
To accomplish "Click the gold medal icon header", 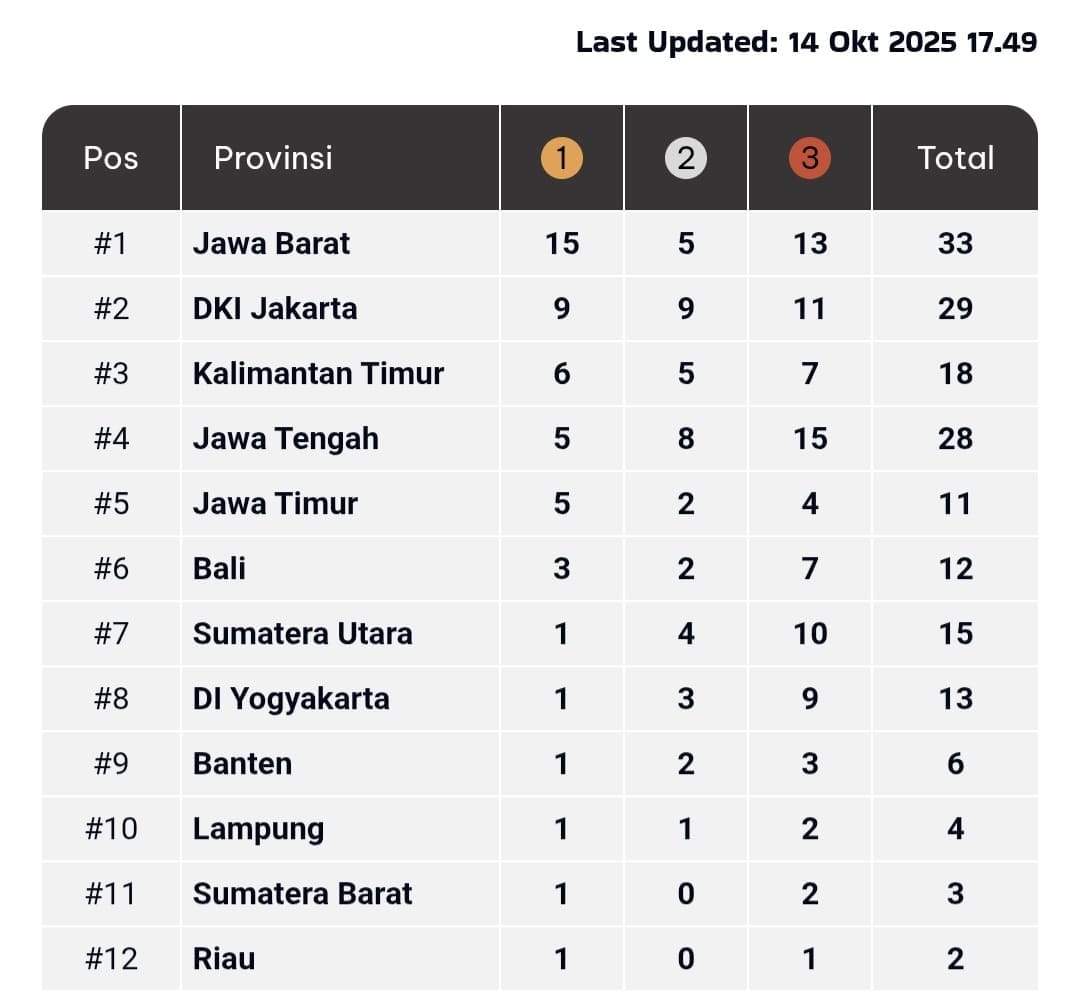I will pos(561,158).
